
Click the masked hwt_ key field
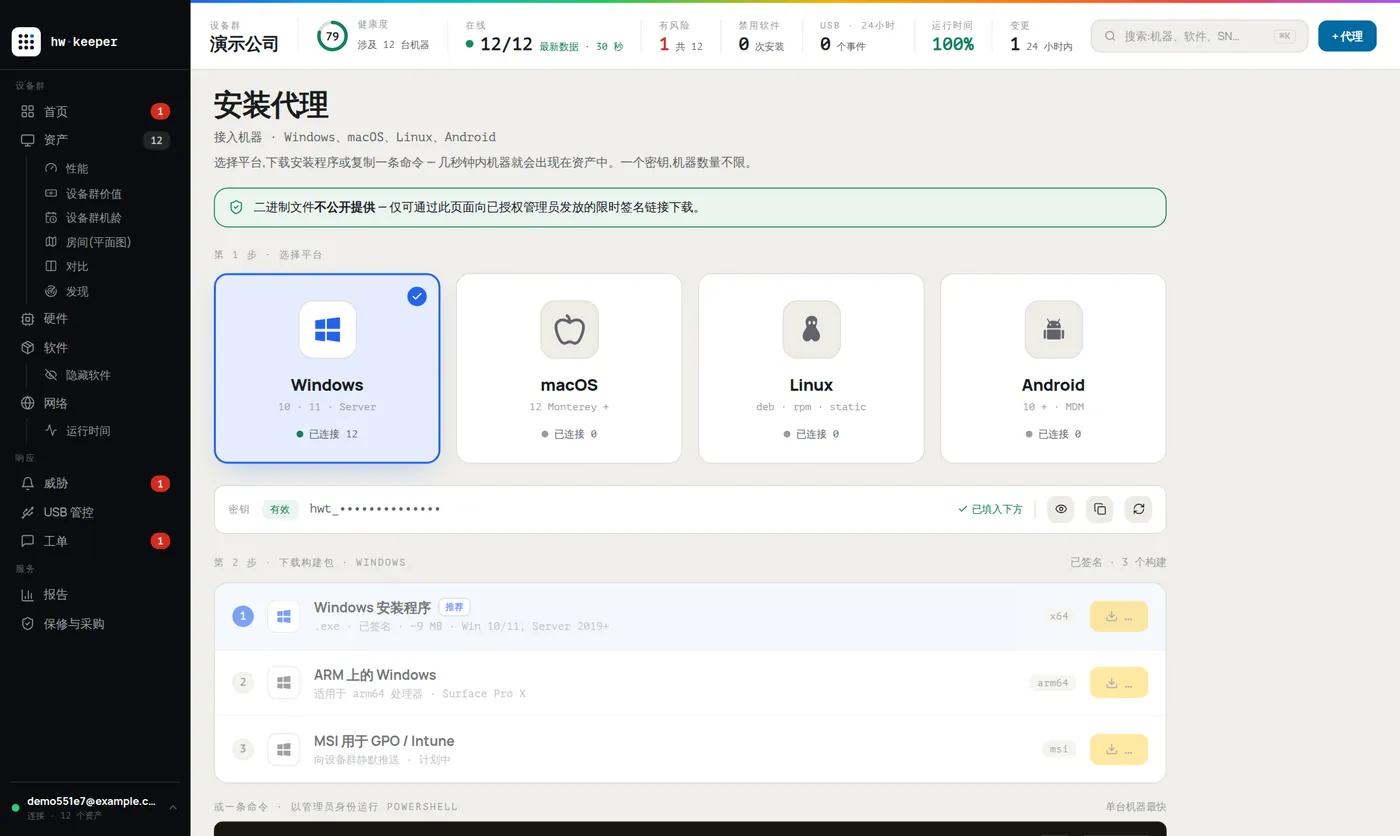[375, 509]
